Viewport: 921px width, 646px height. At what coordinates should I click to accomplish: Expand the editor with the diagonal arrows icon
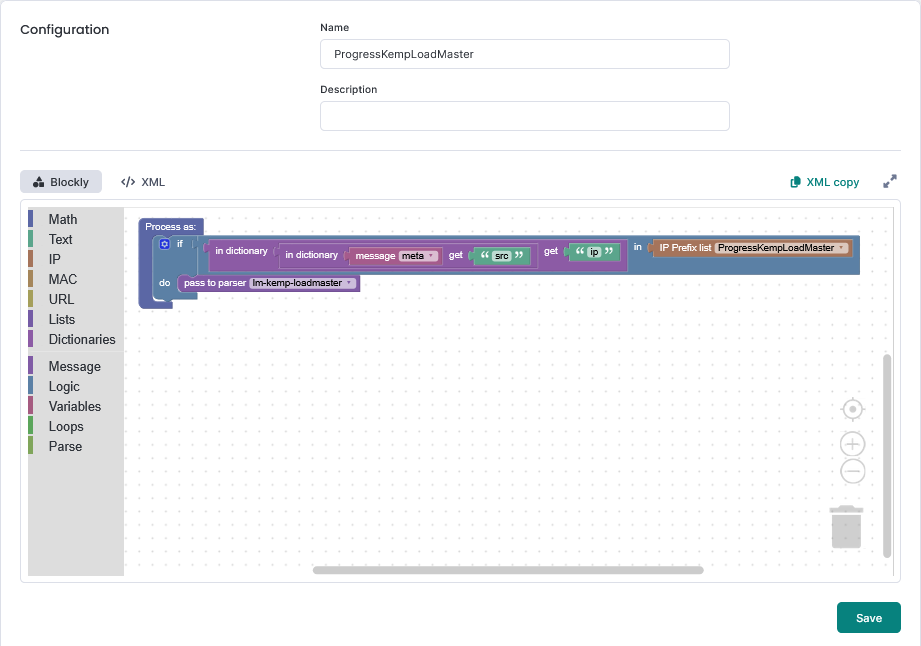pyautogui.click(x=890, y=181)
